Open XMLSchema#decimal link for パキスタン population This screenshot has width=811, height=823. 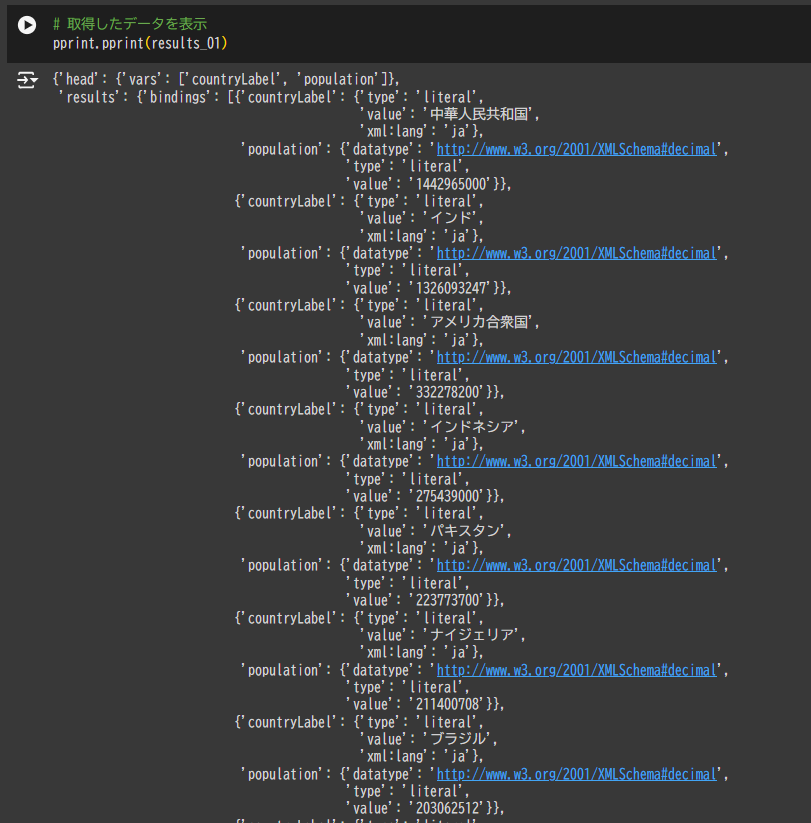click(x=576, y=565)
